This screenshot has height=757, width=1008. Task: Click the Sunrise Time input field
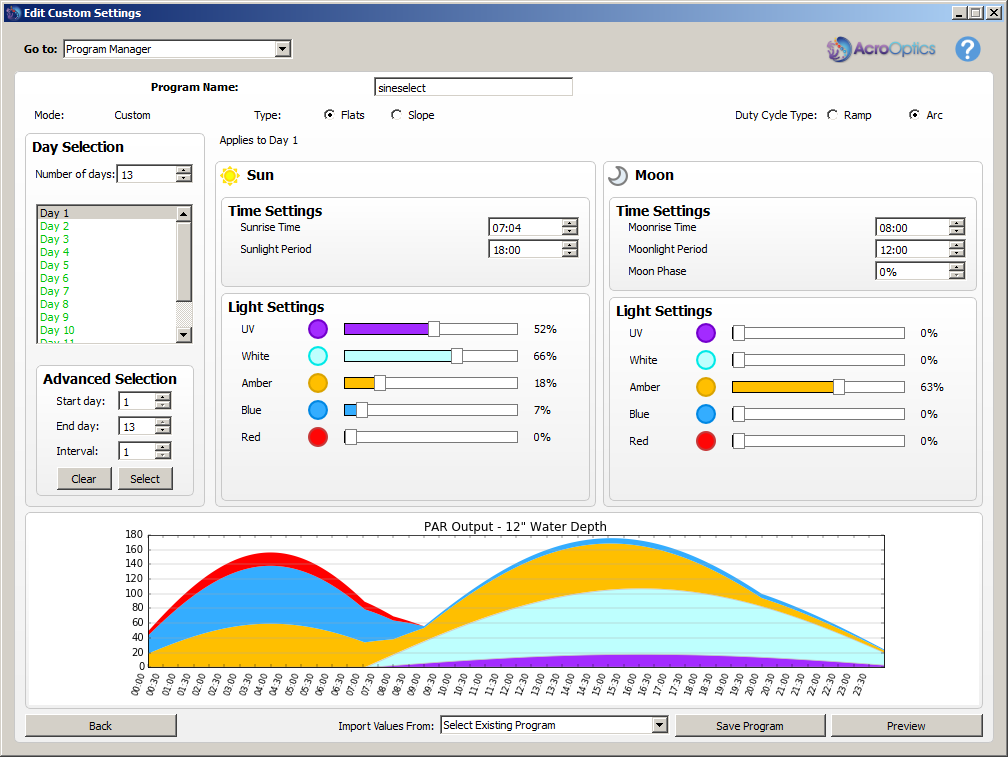[x=526, y=227]
